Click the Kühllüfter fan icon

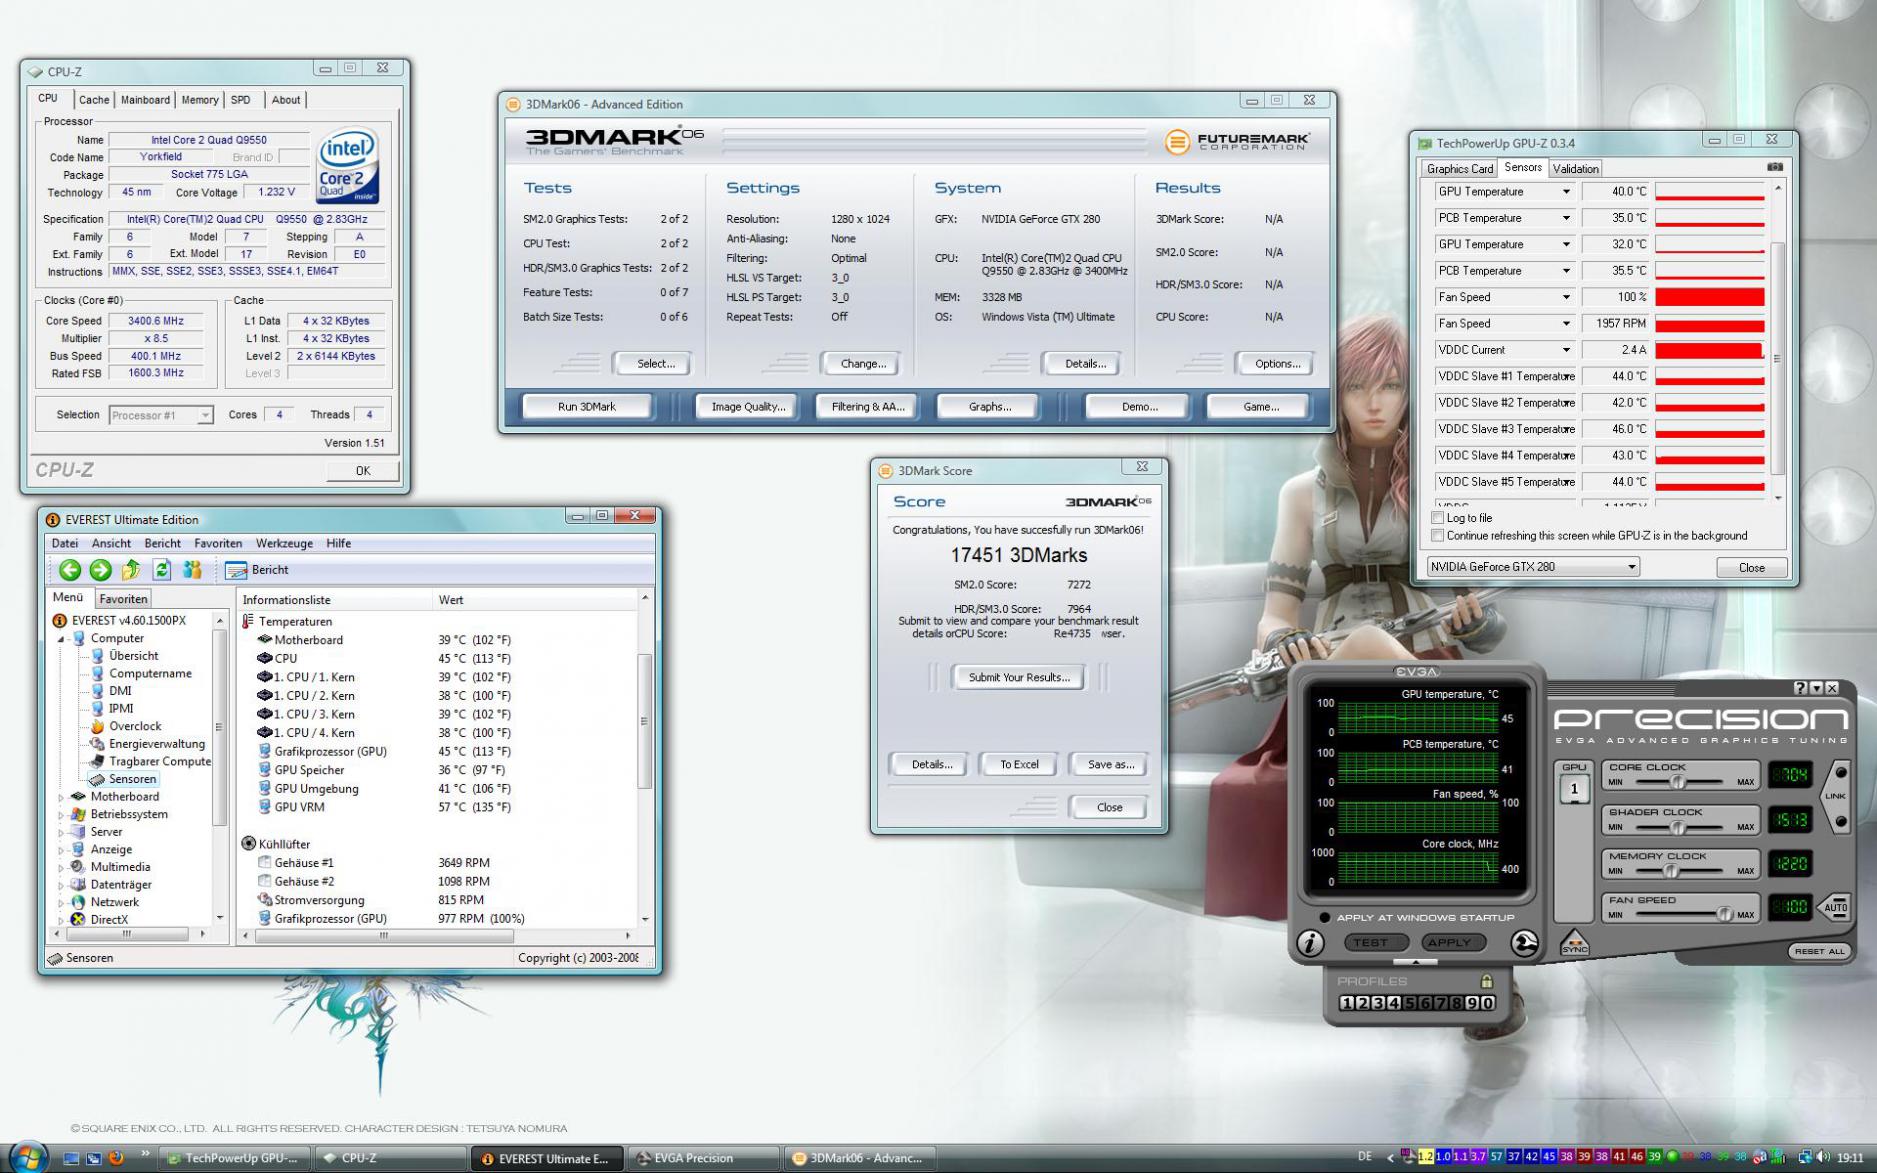click(248, 844)
